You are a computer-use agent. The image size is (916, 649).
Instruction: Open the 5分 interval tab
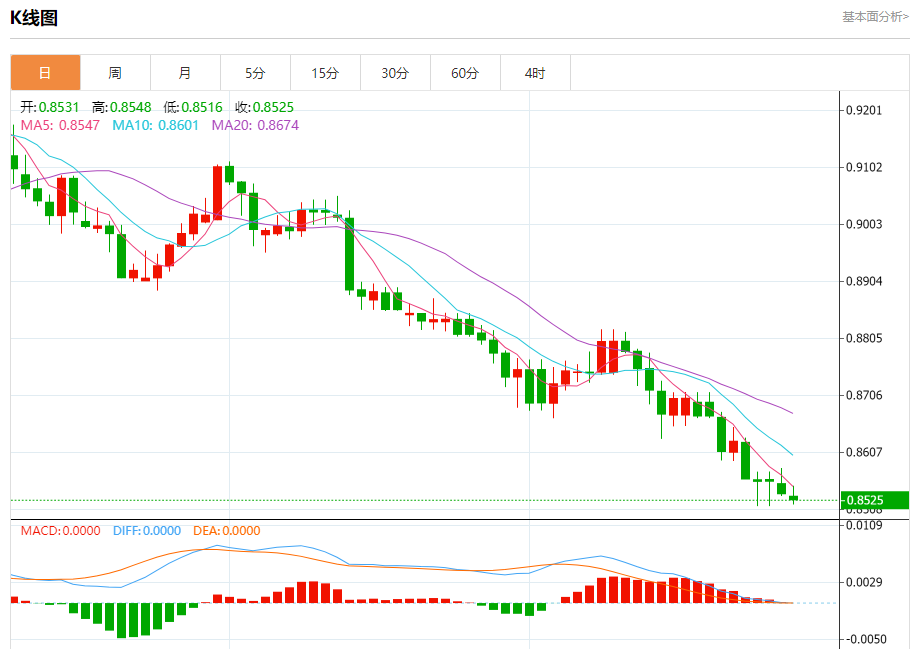tap(256, 73)
